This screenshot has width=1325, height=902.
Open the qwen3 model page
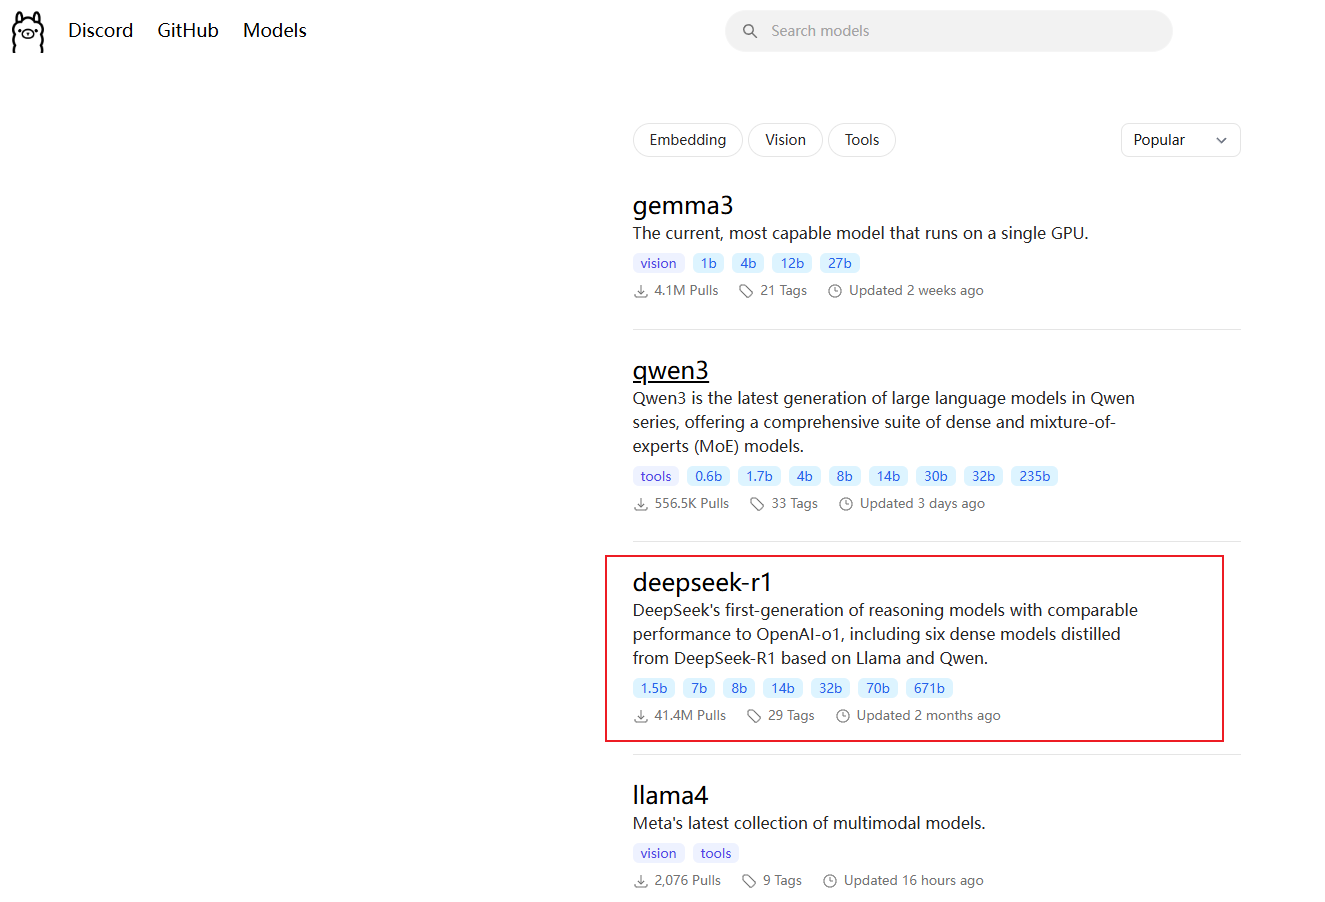(x=671, y=370)
